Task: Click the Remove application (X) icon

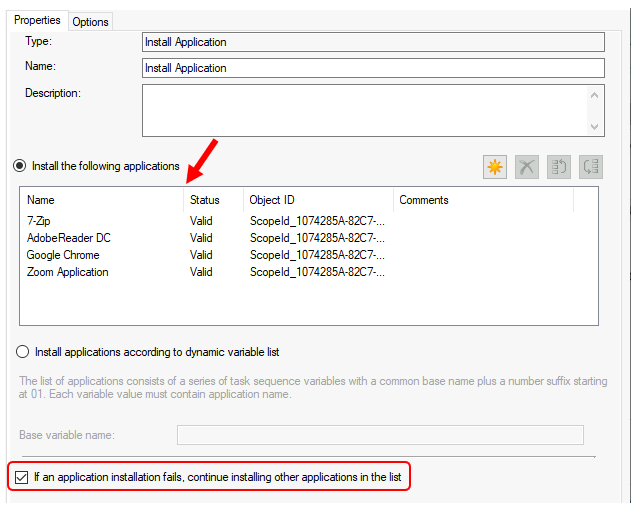Action: 527,167
